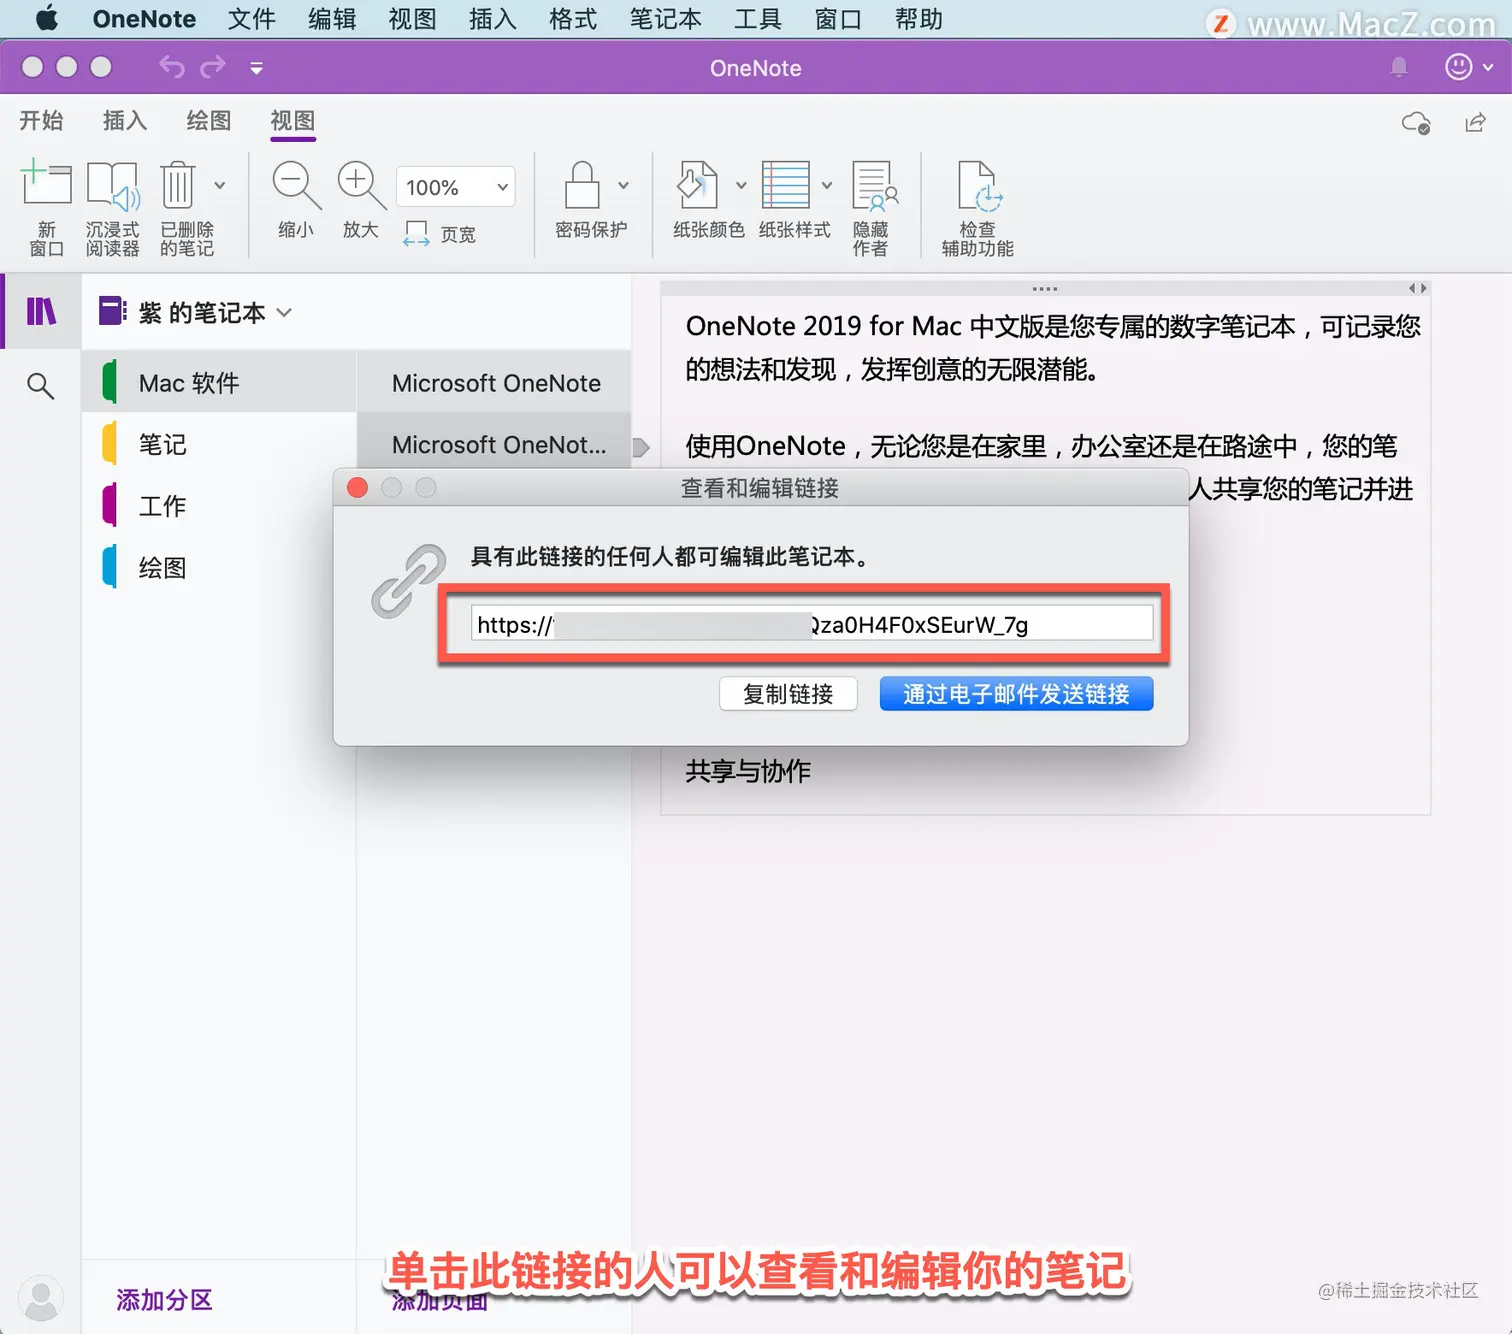Open the truncated Microsoft OneNot... page

pos(494,445)
